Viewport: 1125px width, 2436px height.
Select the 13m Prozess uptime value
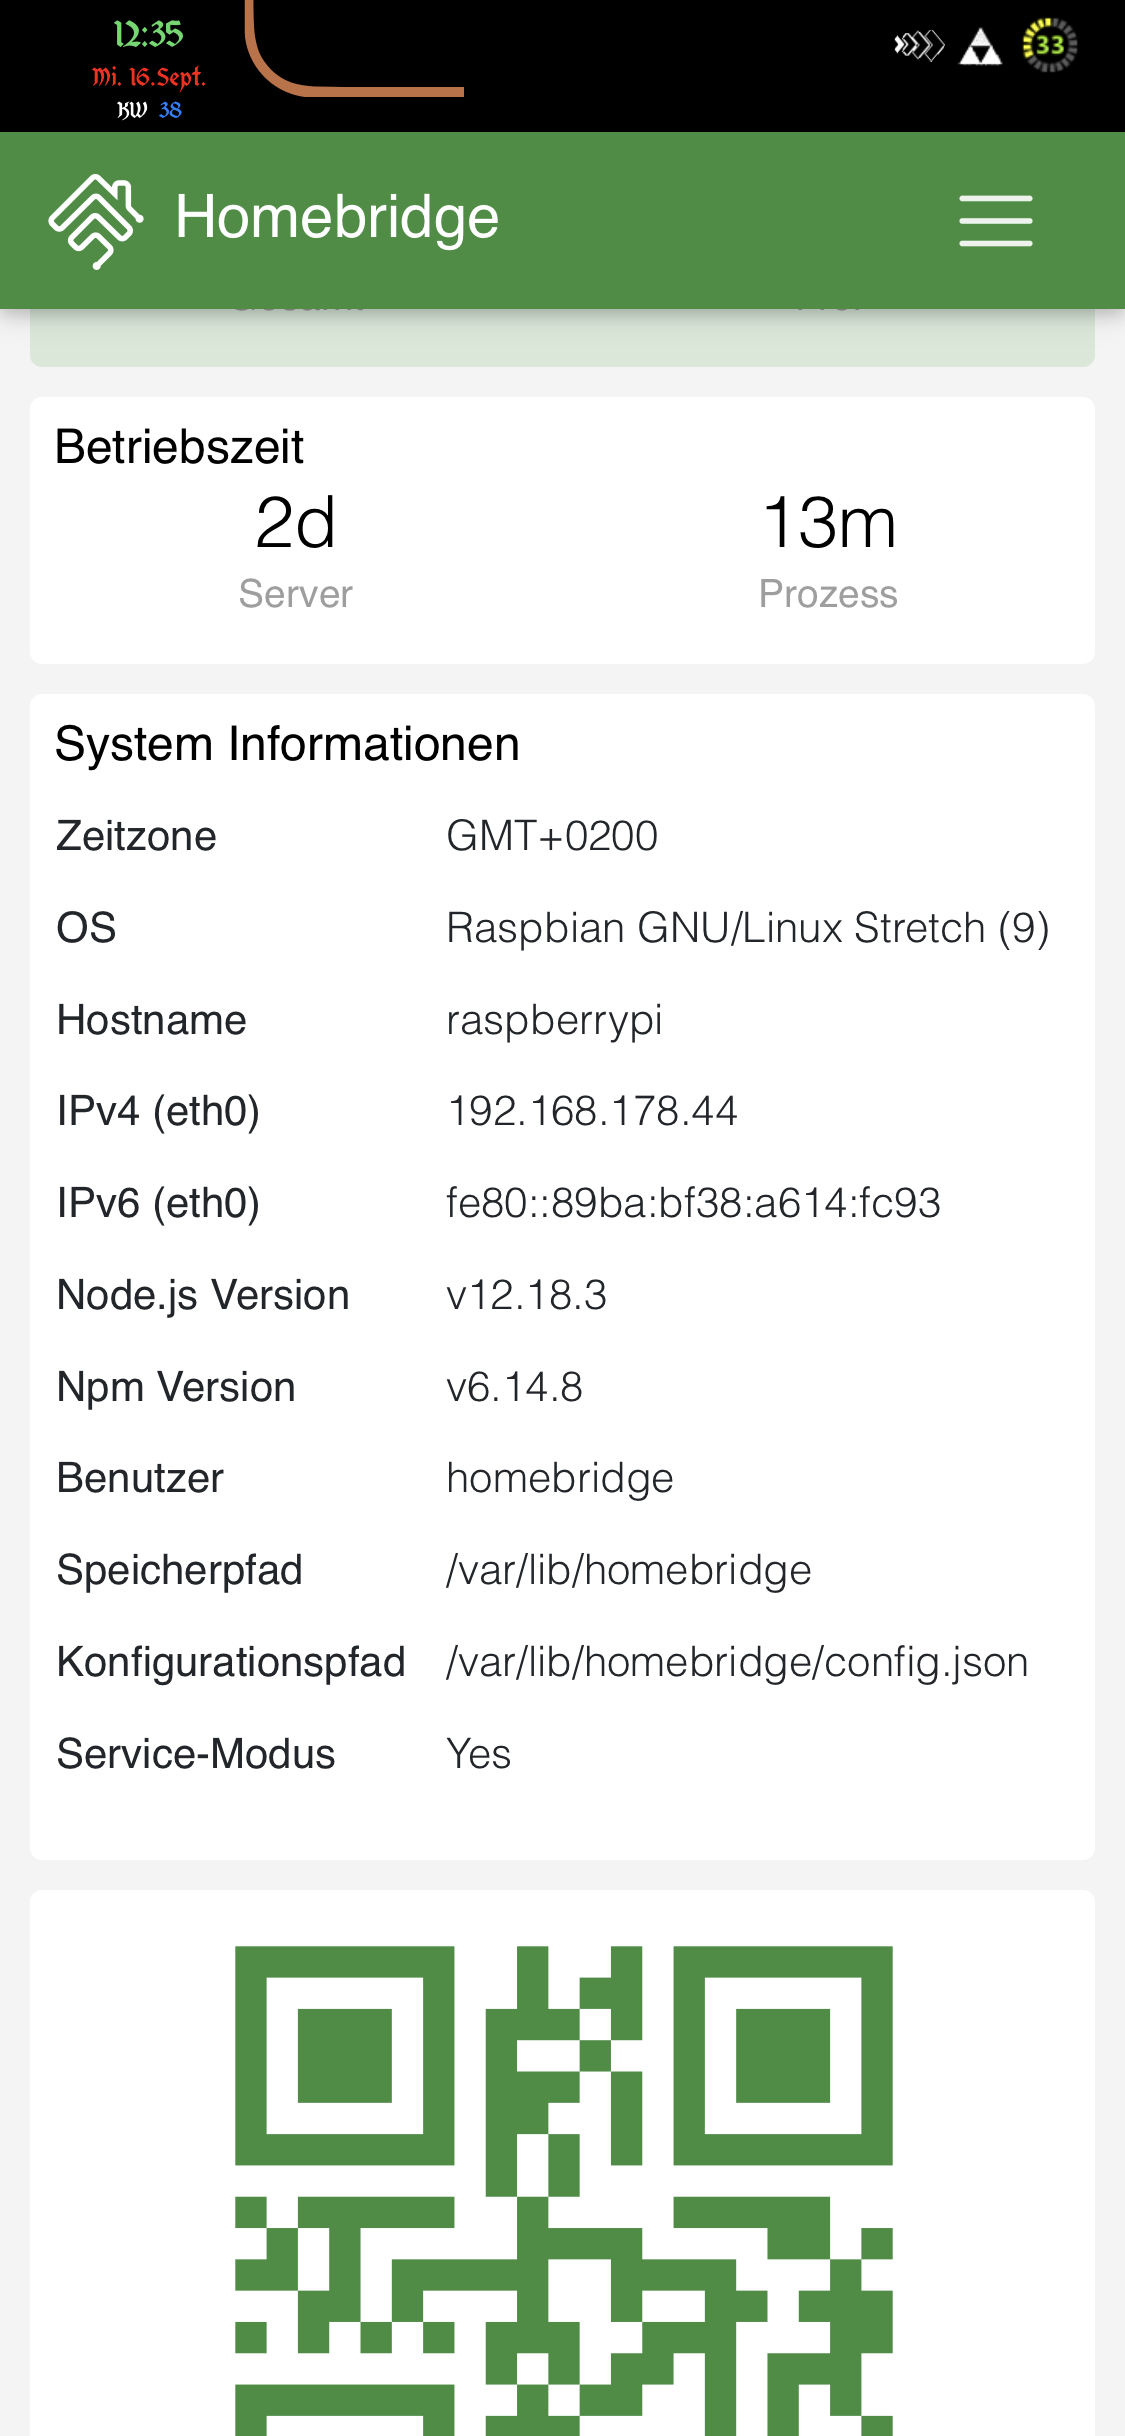tap(828, 523)
